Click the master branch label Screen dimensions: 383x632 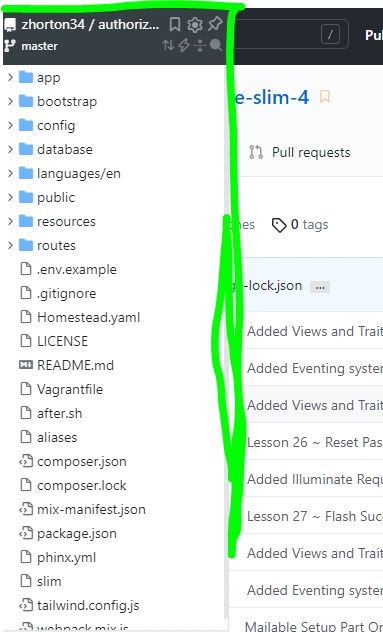40,46
